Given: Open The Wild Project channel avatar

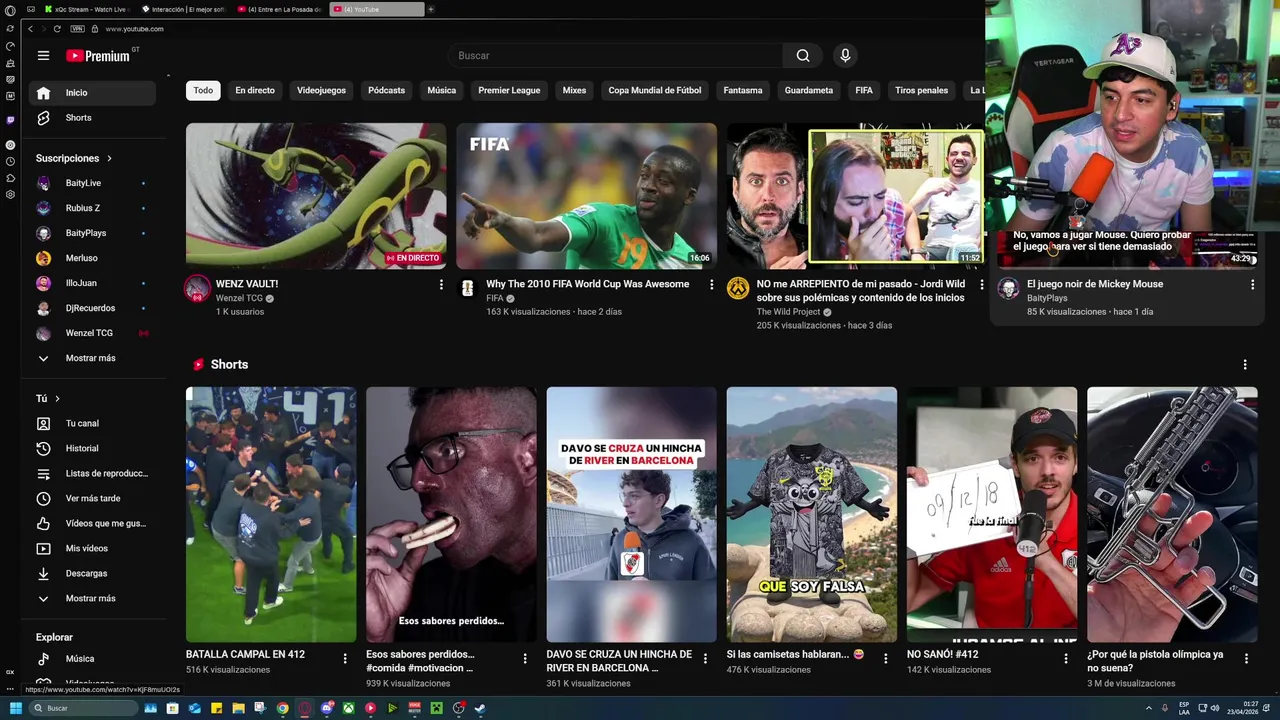Looking at the screenshot, I should pyautogui.click(x=738, y=289).
